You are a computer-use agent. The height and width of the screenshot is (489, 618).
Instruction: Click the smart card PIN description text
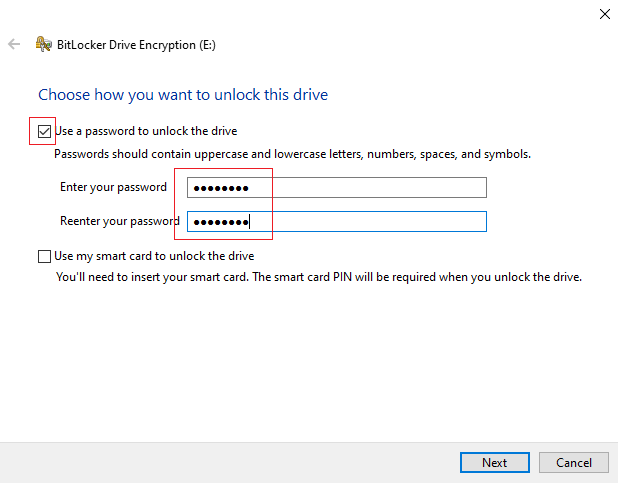319,277
